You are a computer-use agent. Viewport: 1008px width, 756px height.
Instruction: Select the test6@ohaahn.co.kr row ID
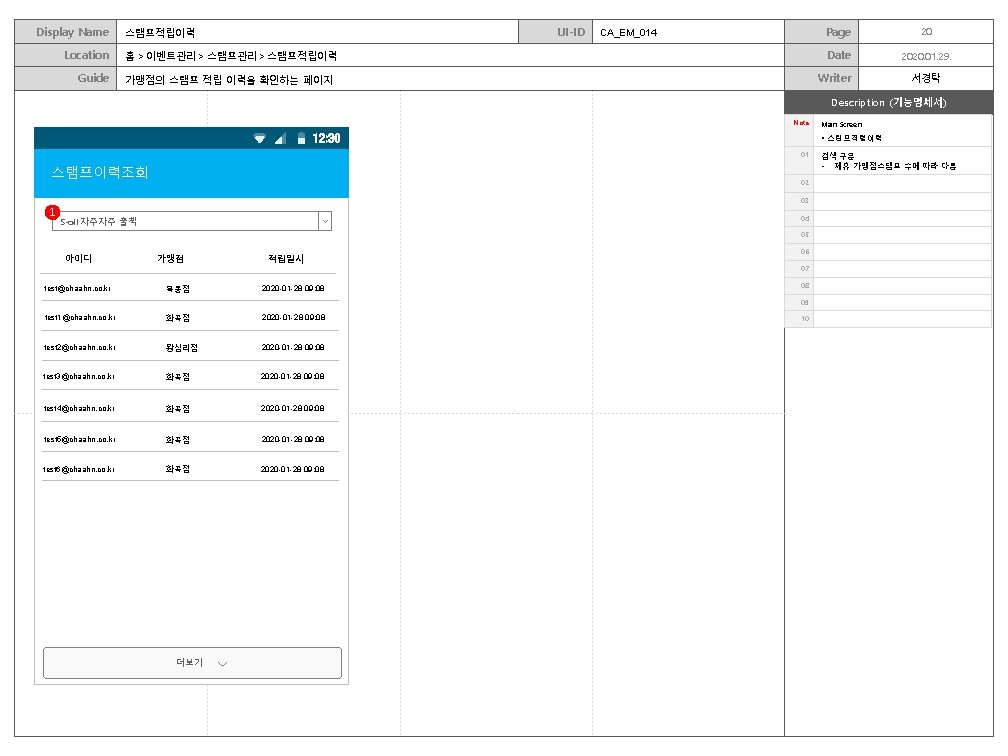(78, 469)
